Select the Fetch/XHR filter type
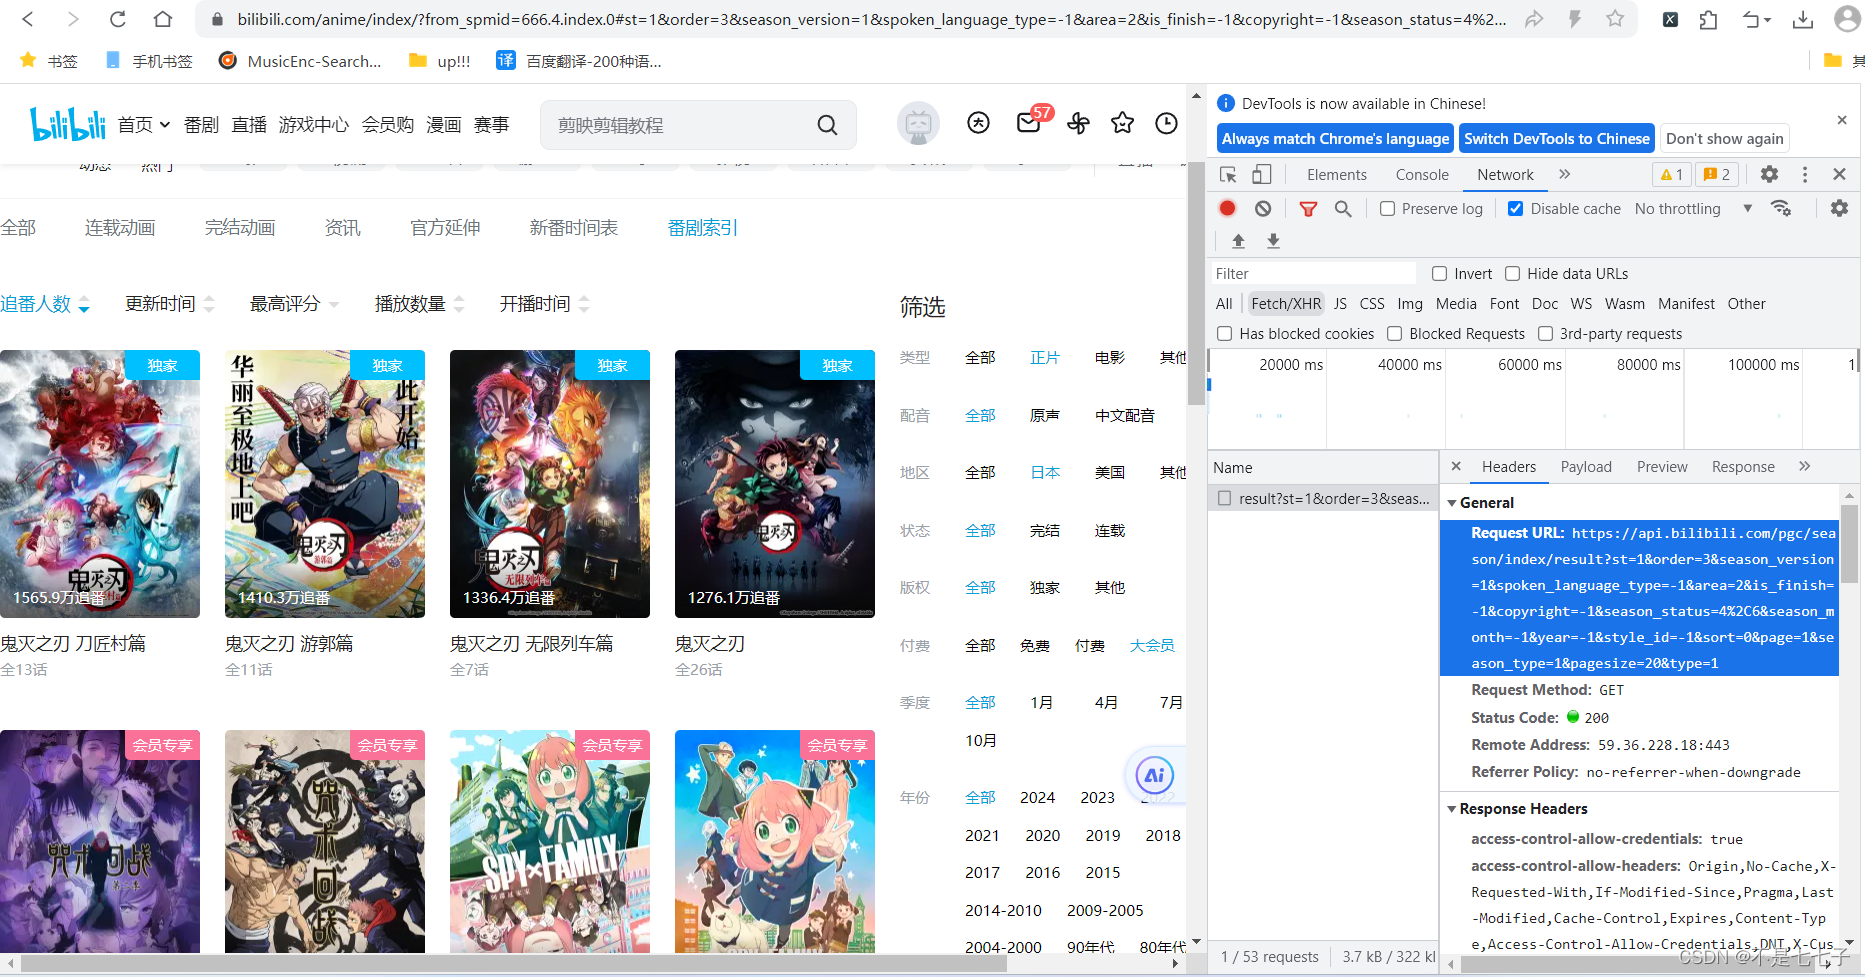Screen dimensions: 1865x977 (1285, 304)
